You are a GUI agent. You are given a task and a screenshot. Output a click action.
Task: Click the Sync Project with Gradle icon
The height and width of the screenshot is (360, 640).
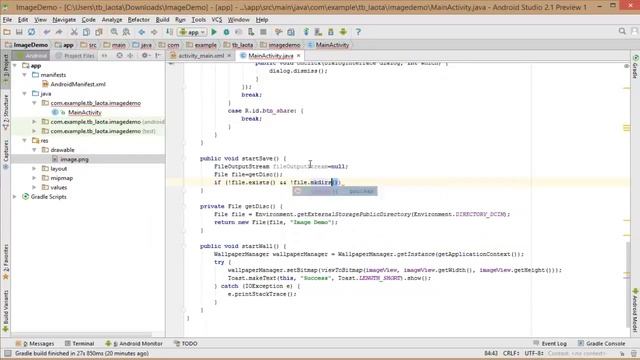click(306, 32)
